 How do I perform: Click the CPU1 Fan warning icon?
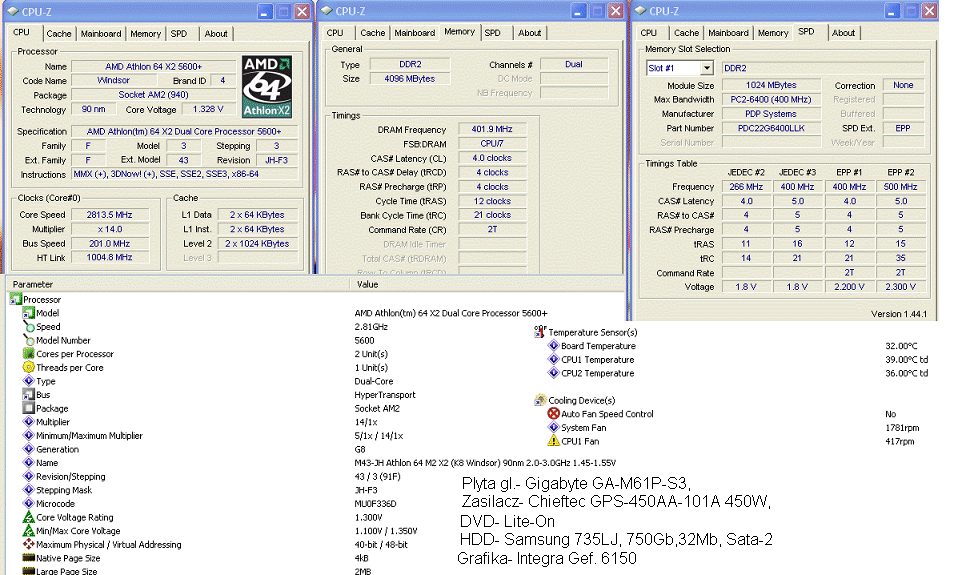554,441
